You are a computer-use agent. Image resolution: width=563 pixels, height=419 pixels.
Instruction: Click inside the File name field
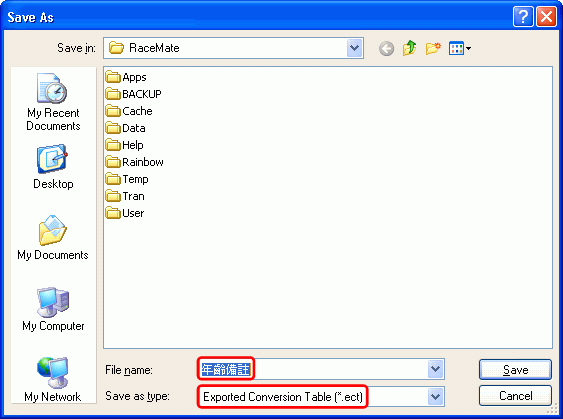click(313, 369)
